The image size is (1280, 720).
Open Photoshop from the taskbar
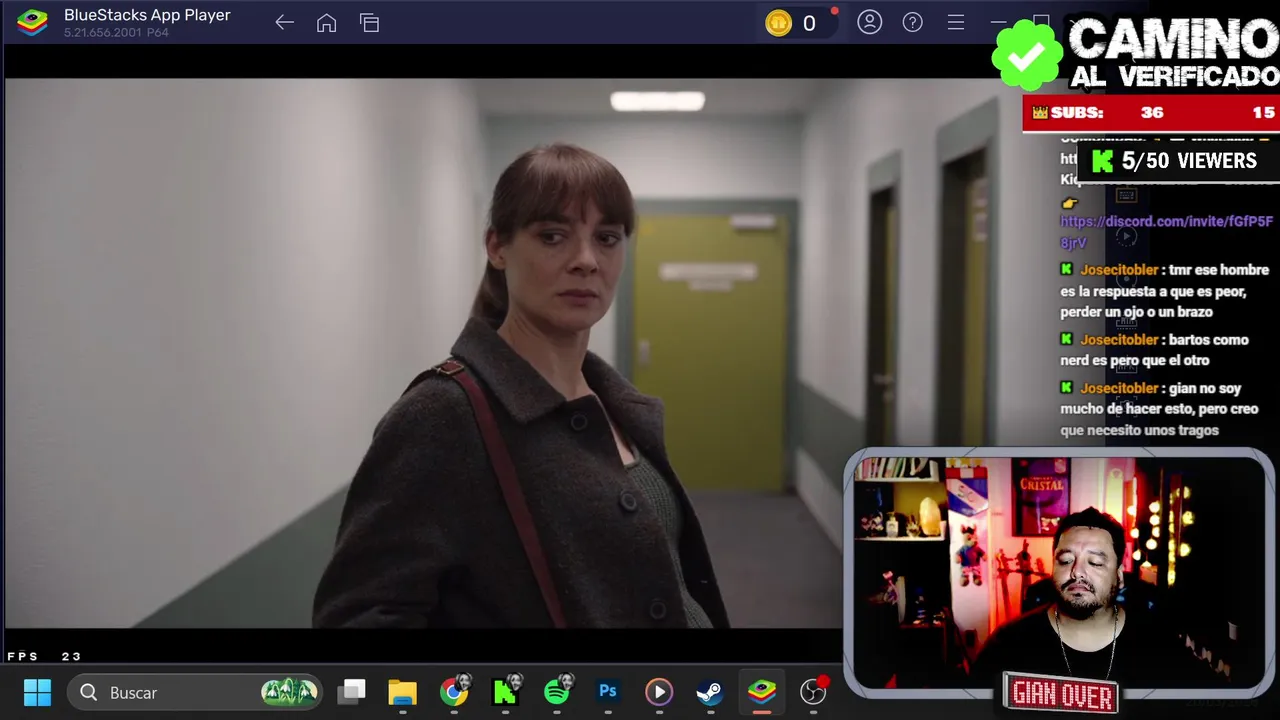click(x=608, y=692)
